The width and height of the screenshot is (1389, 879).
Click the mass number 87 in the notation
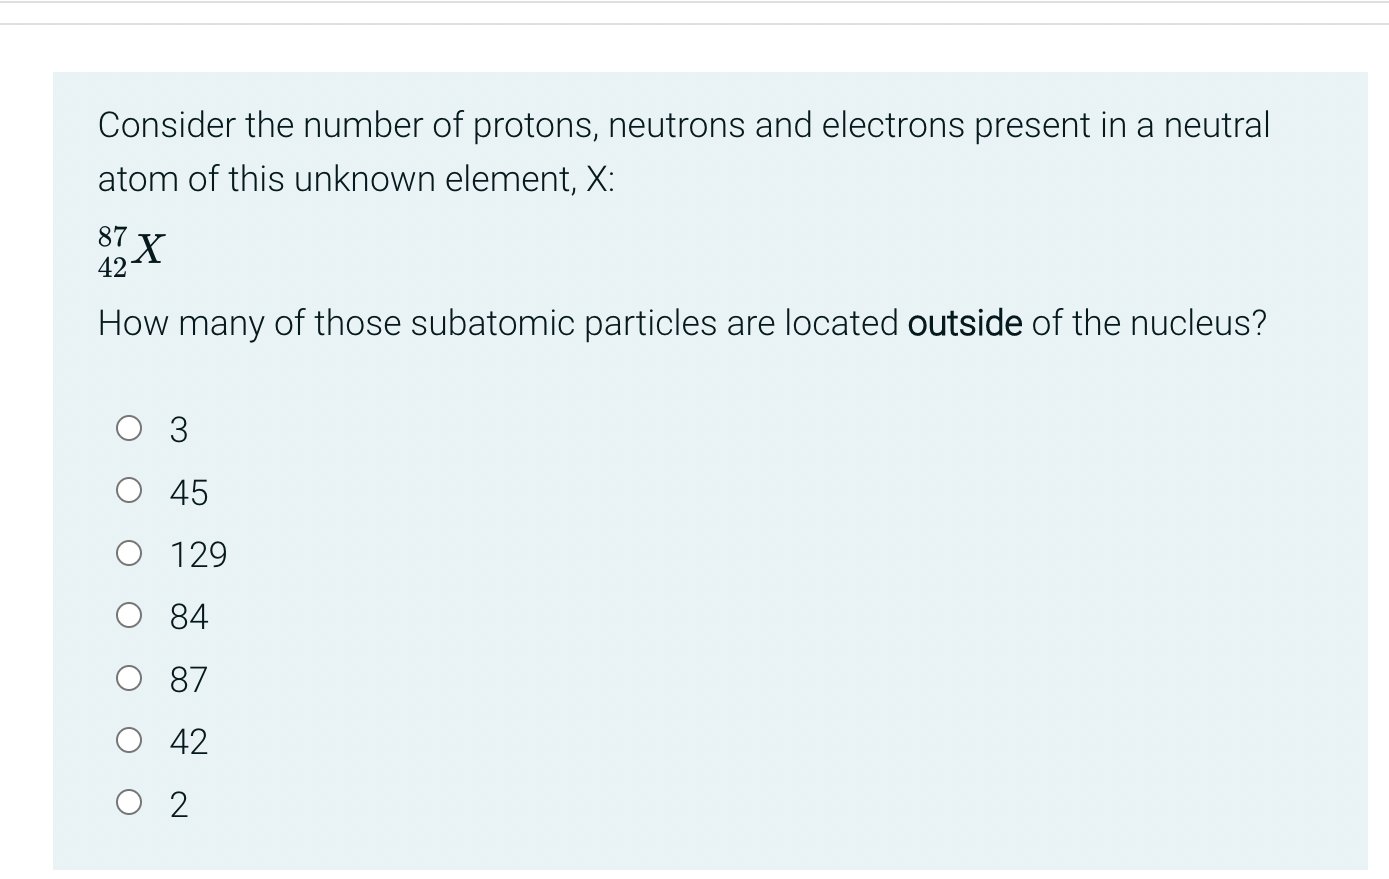(x=111, y=236)
